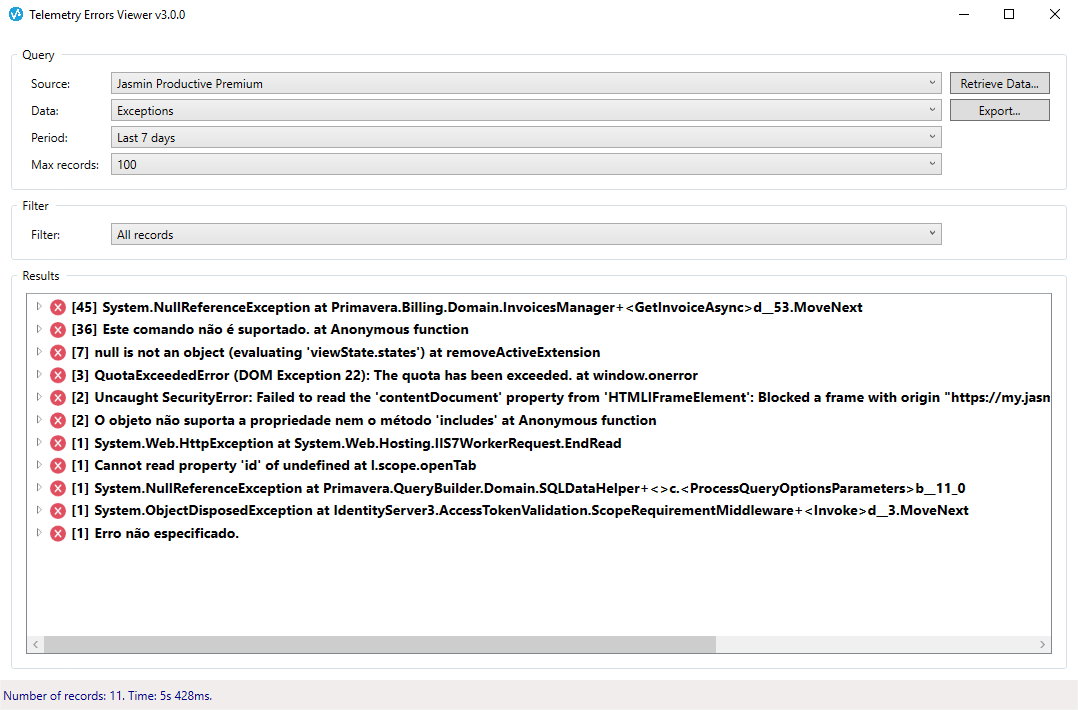This screenshot has height=710, width=1078.
Task: Select the text '[45] System.NullReferenceException at Primavera.Billing.Domain.InvoicesManager'
Action: [342, 307]
